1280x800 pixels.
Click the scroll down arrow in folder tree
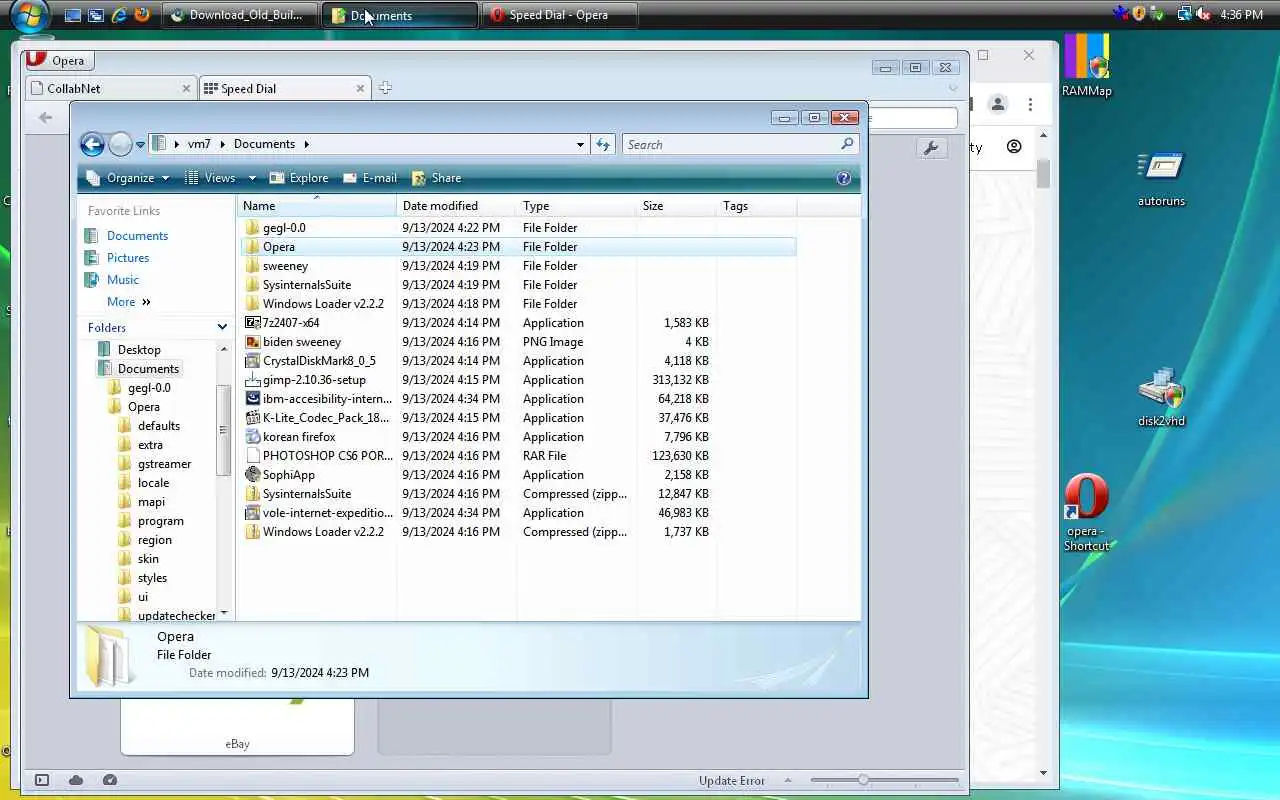click(224, 613)
